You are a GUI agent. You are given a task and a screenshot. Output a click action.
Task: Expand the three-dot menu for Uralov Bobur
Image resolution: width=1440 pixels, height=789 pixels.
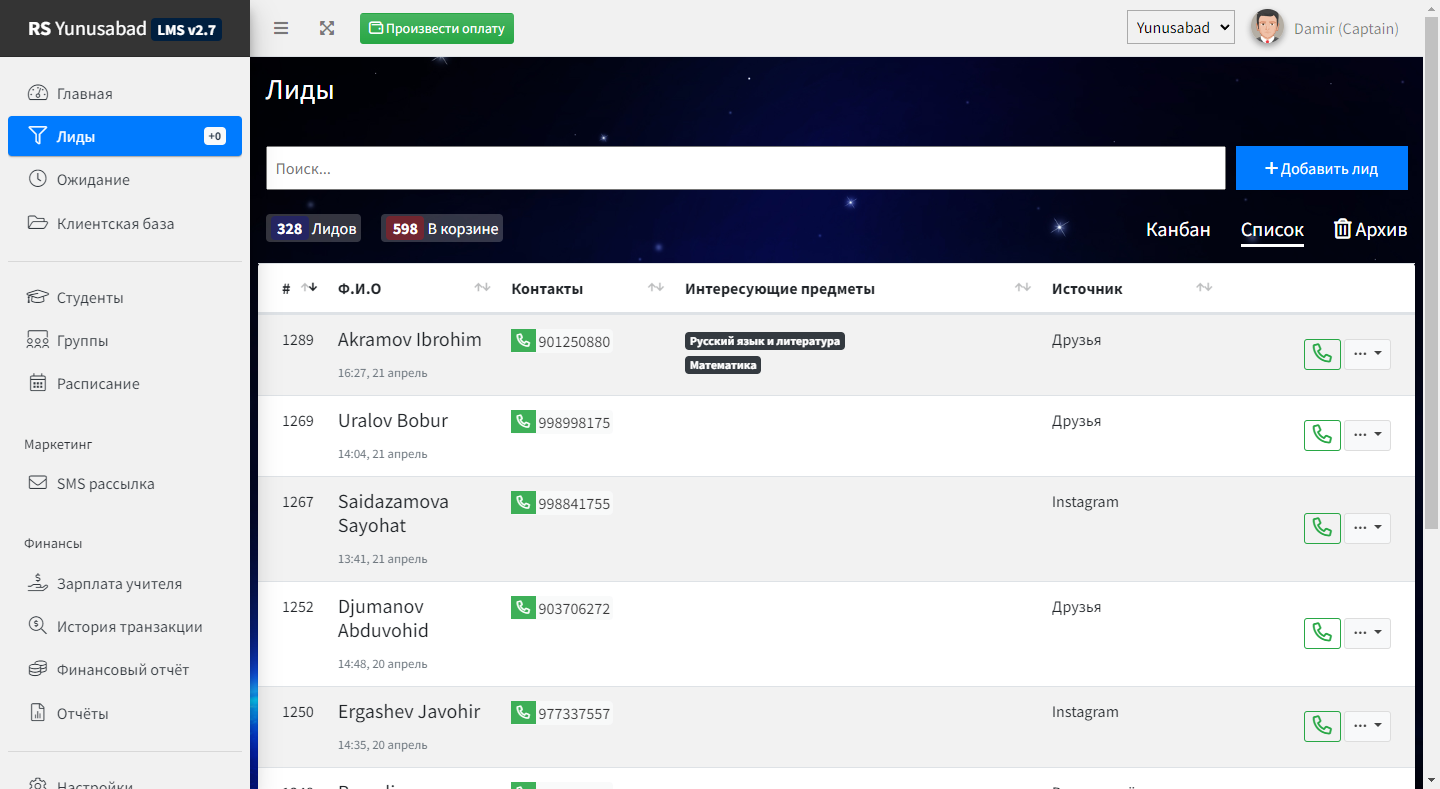1367,435
